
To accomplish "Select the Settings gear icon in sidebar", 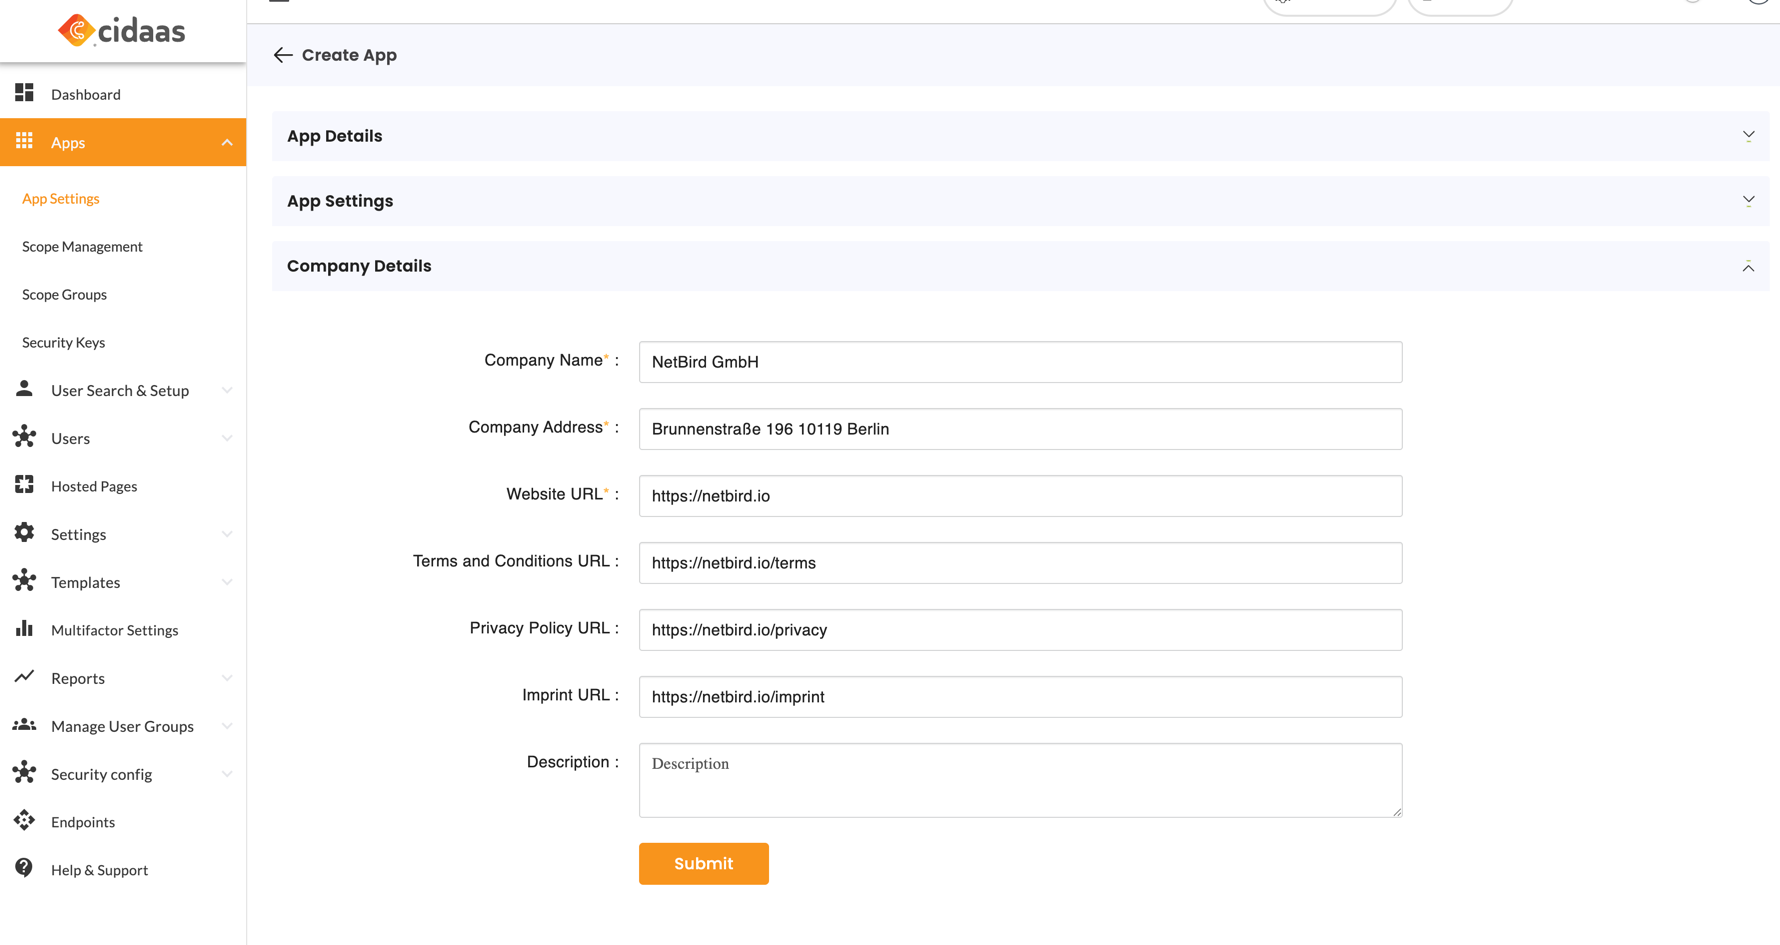I will coord(25,533).
